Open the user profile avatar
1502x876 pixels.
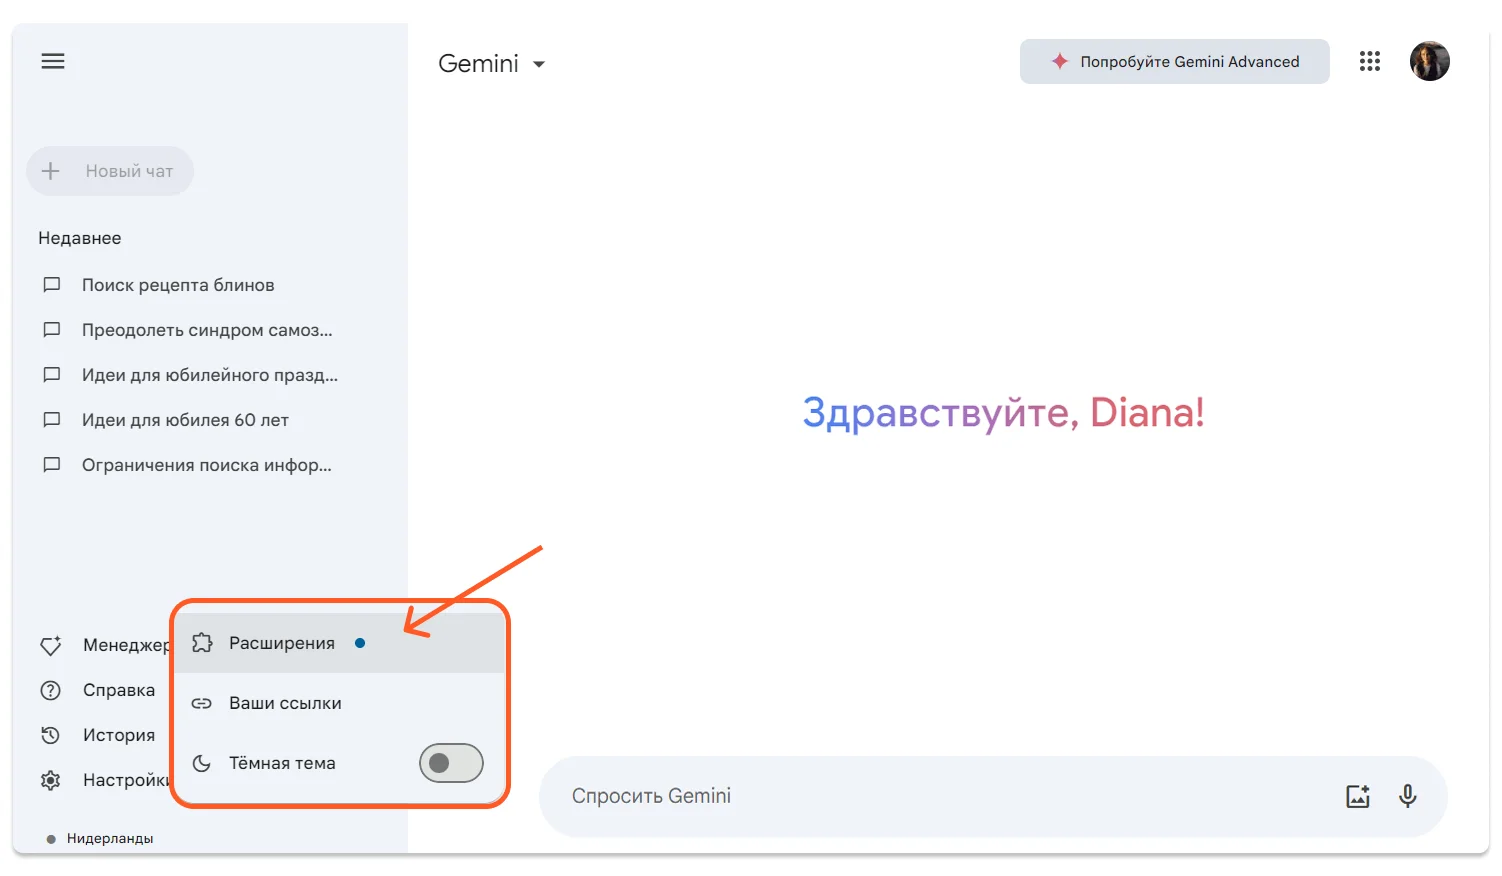point(1429,62)
